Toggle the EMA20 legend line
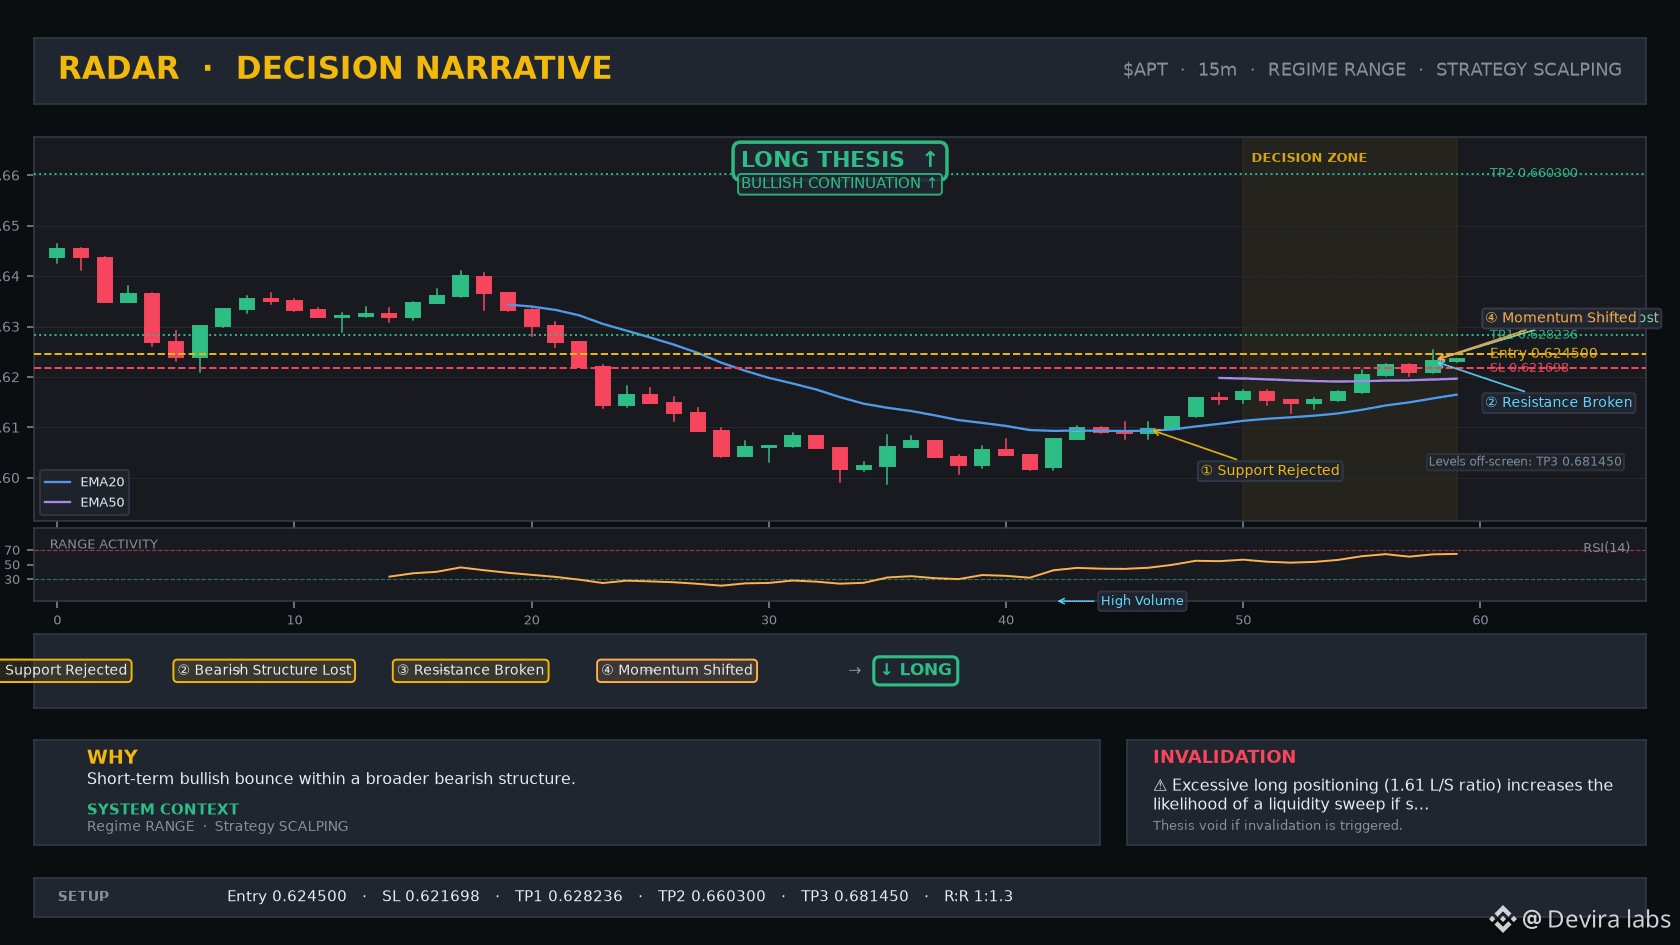This screenshot has height=945, width=1680. tap(84, 482)
